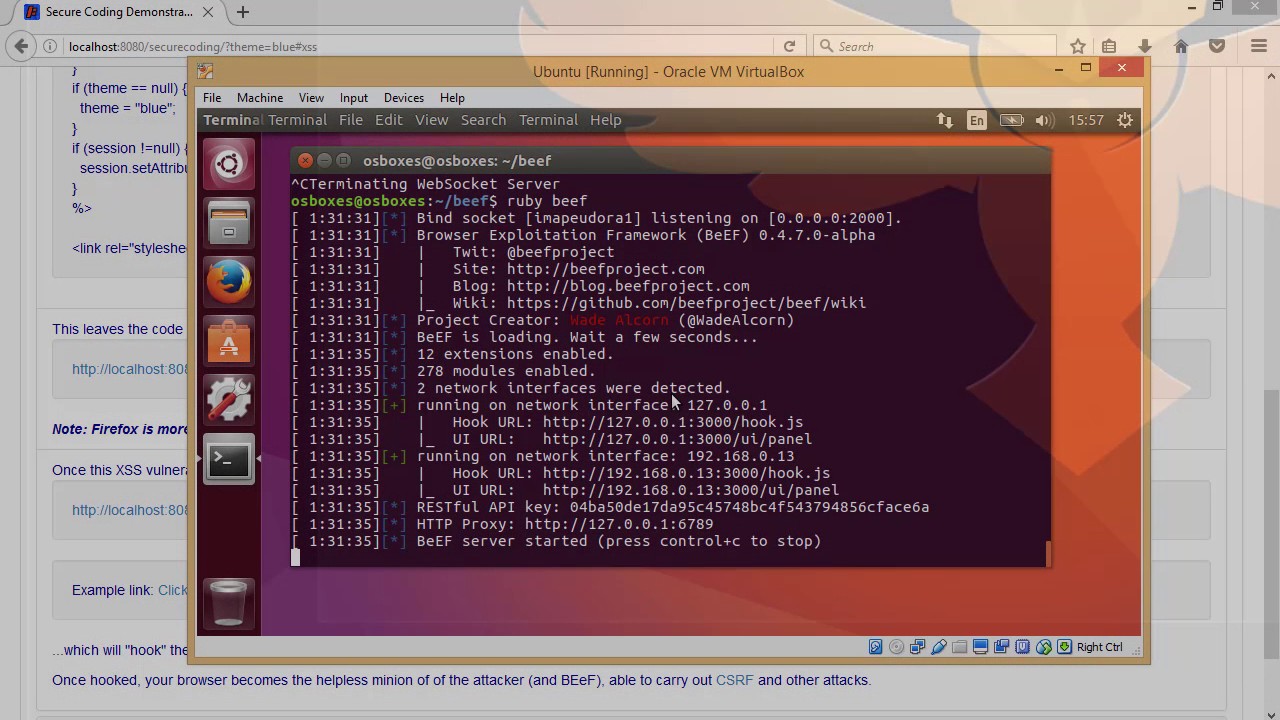Click battery indicator in Ubuntu panel
The image size is (1280, 720).
pos(1011,120)
